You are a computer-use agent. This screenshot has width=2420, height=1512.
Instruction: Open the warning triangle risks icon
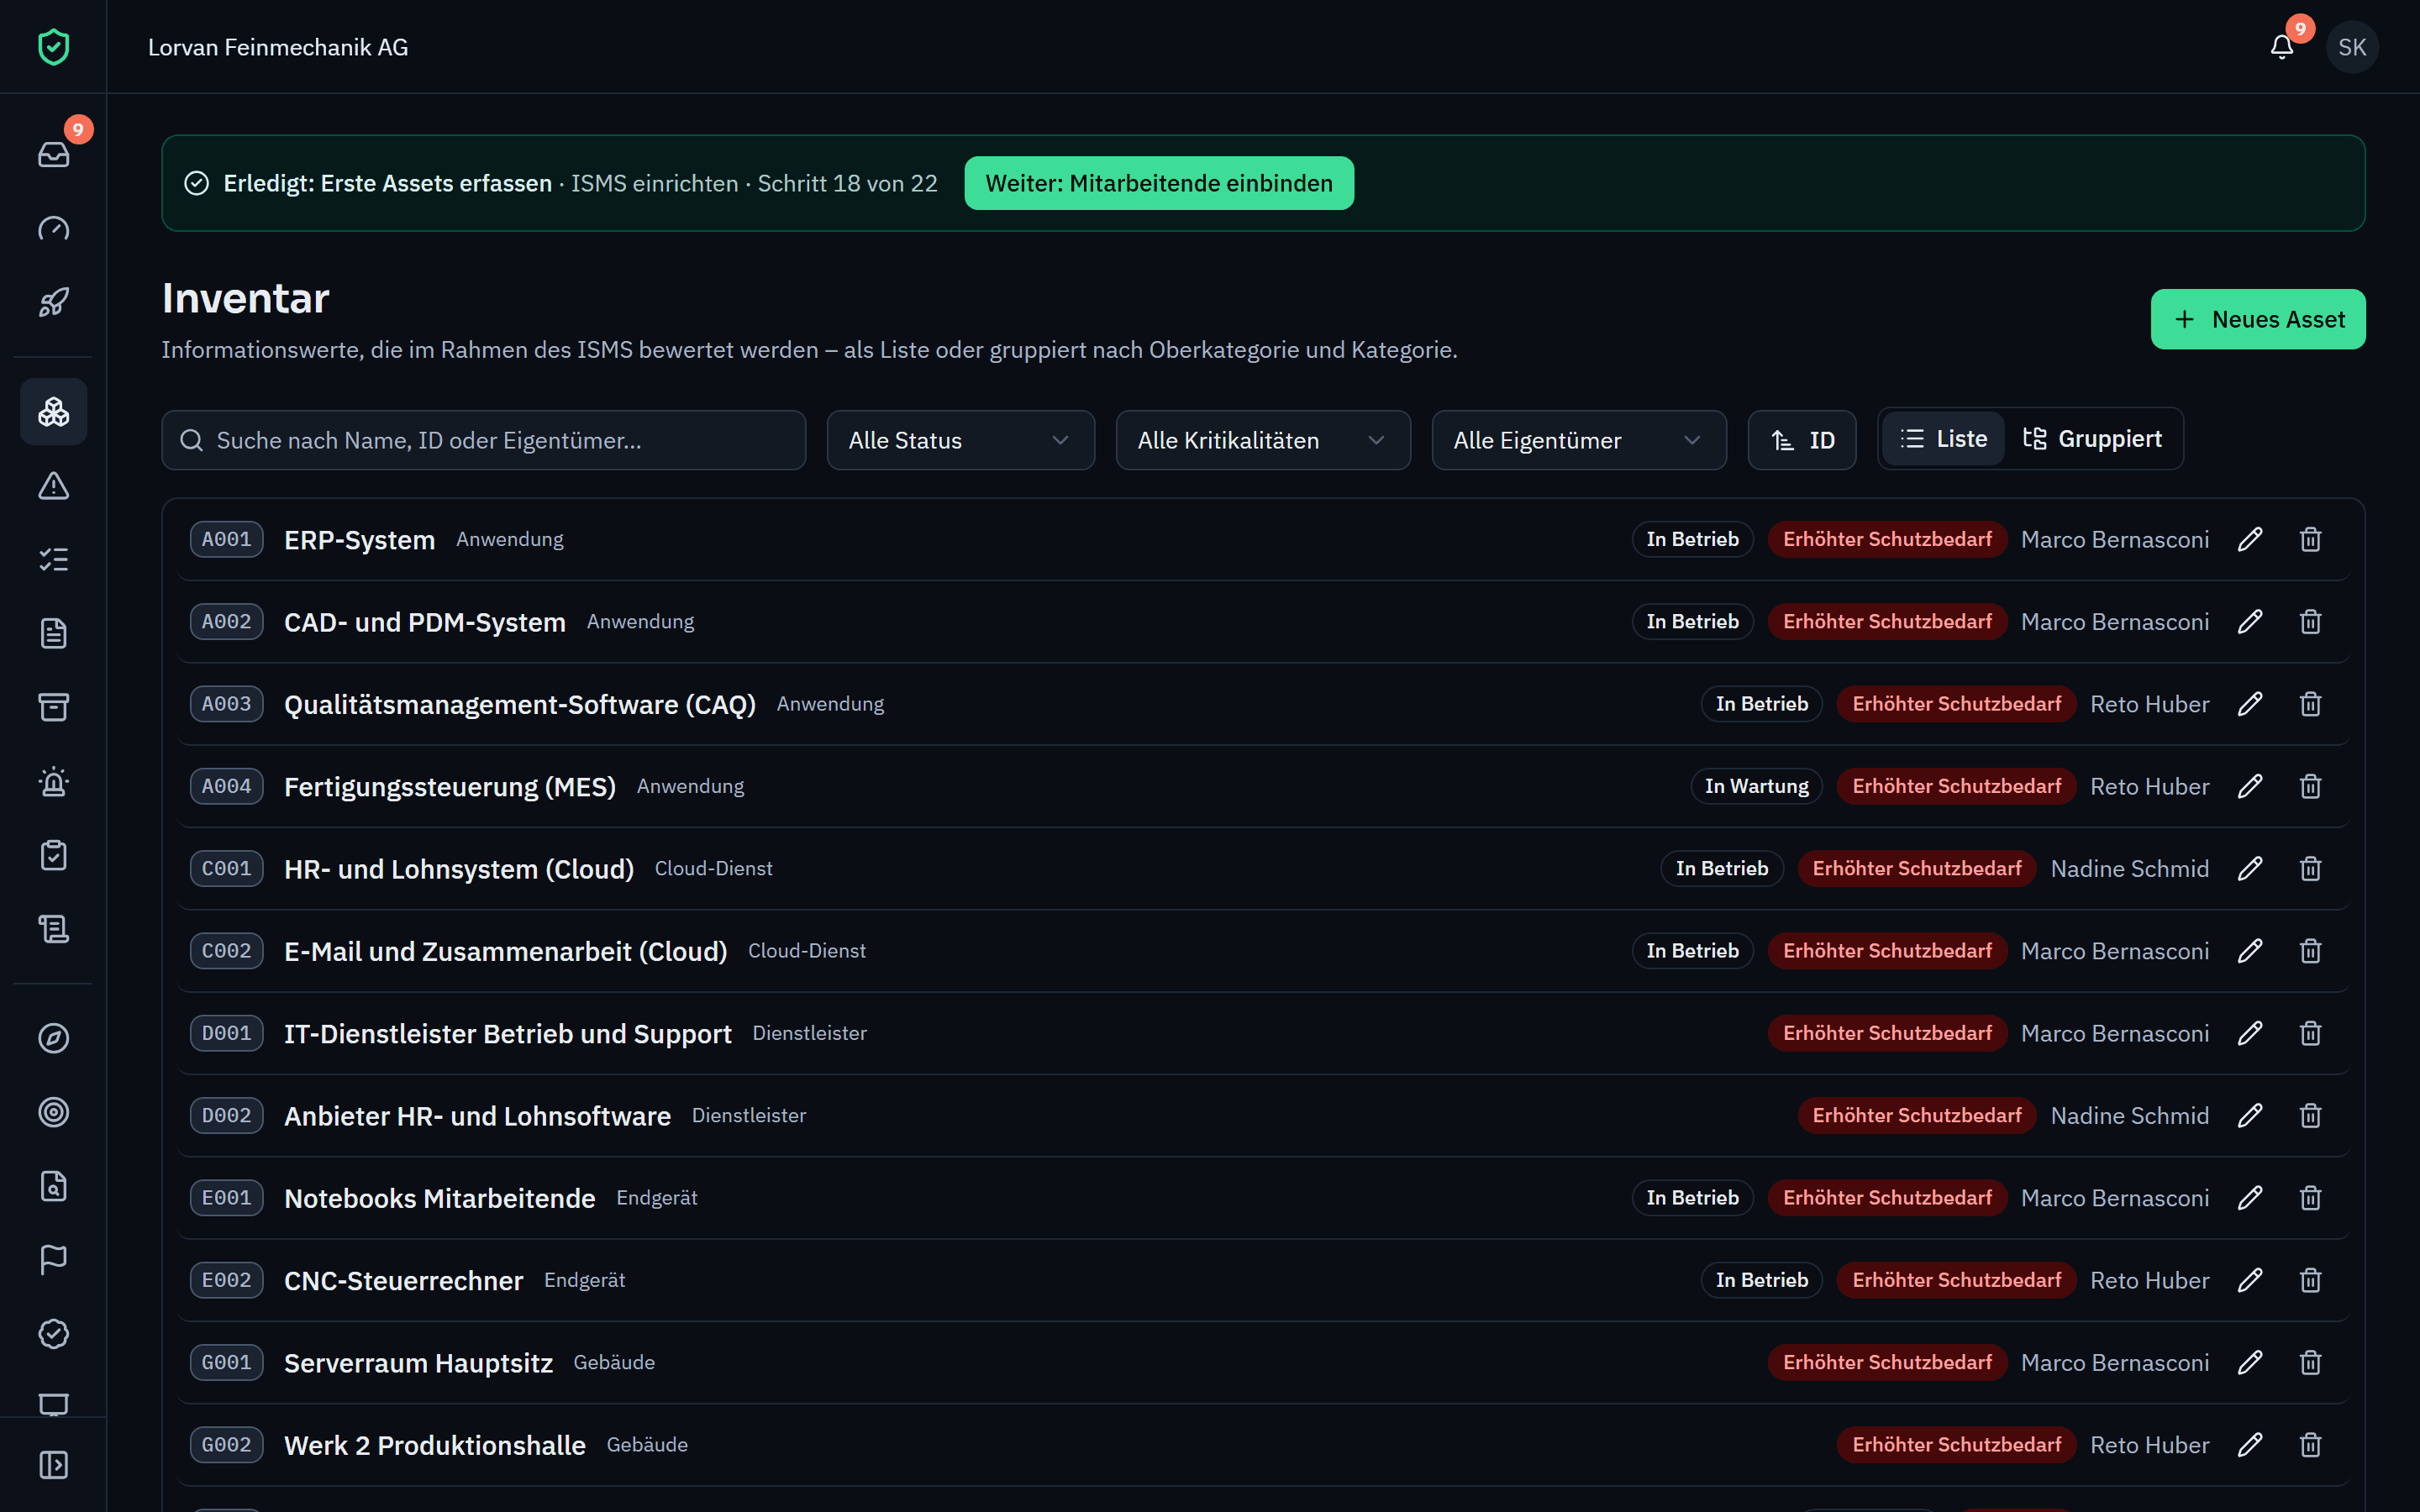click(53, 486)
